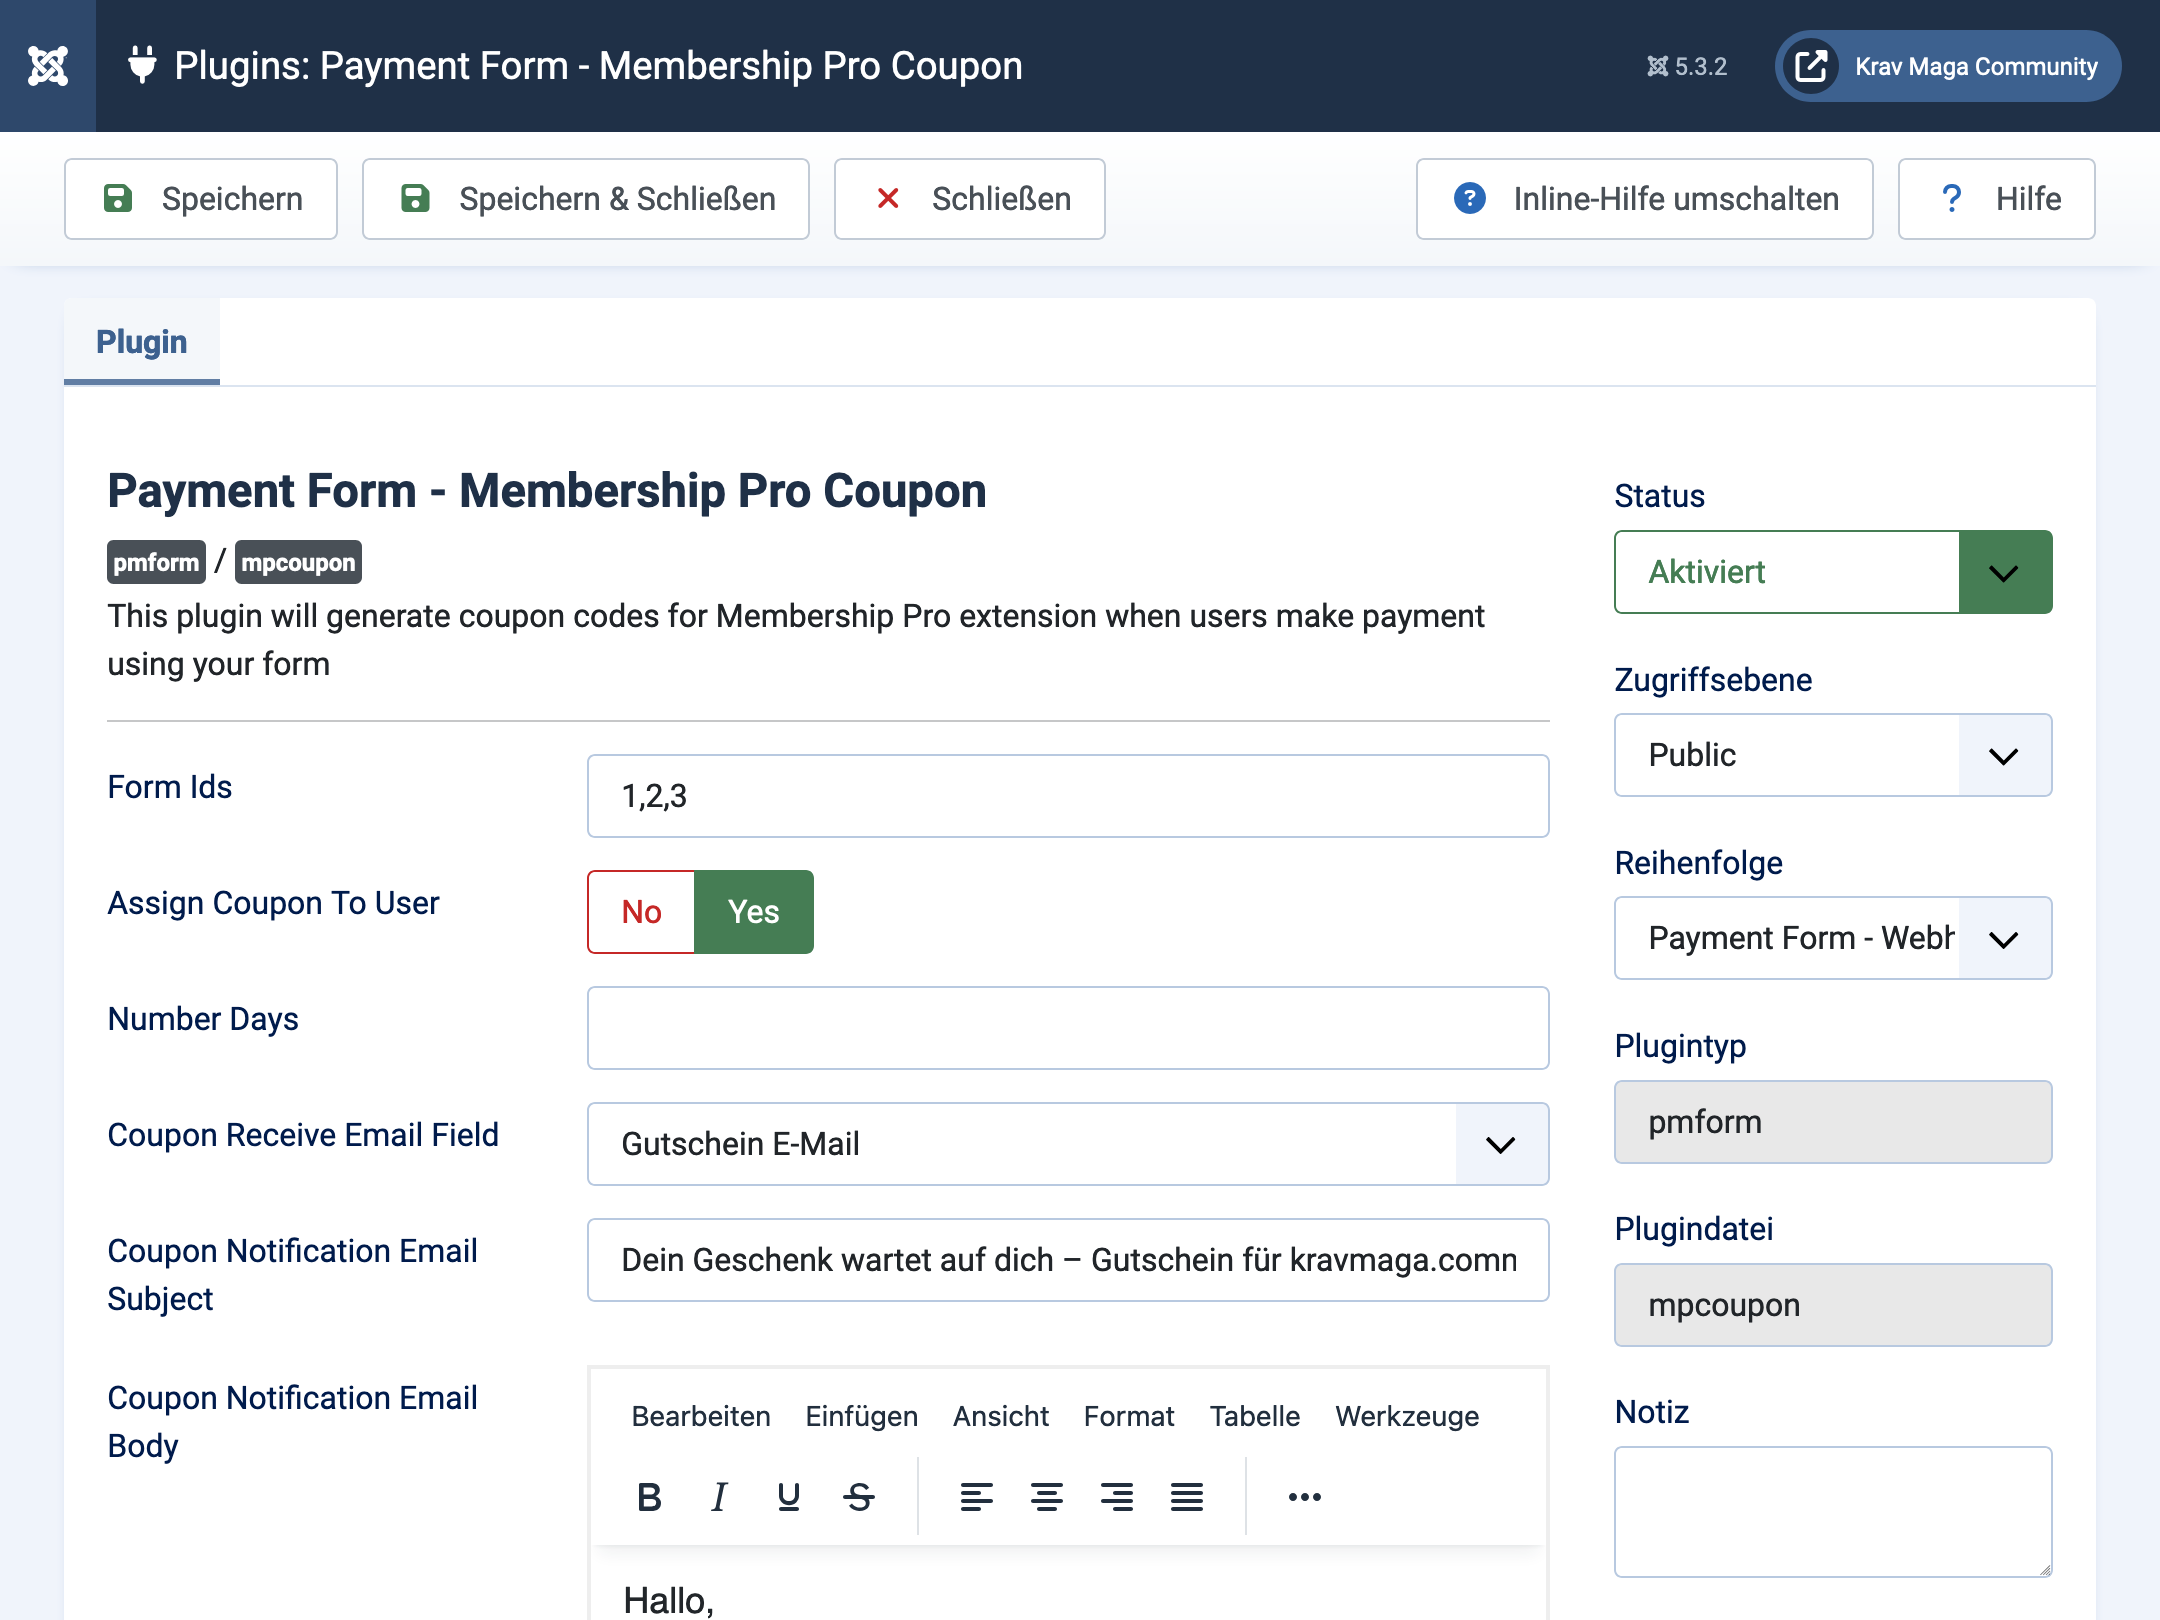Toggle italic formatting in editor
This screenshot has height=1620, width=2160.
pos(719,1497)
